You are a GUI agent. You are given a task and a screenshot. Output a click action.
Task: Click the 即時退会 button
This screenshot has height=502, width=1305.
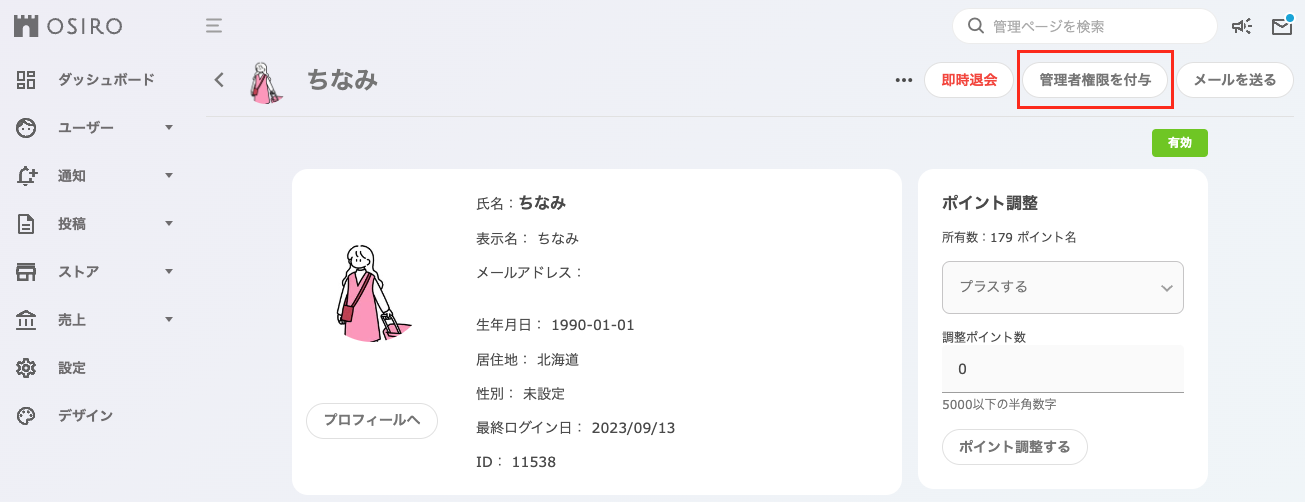point(969,81)
